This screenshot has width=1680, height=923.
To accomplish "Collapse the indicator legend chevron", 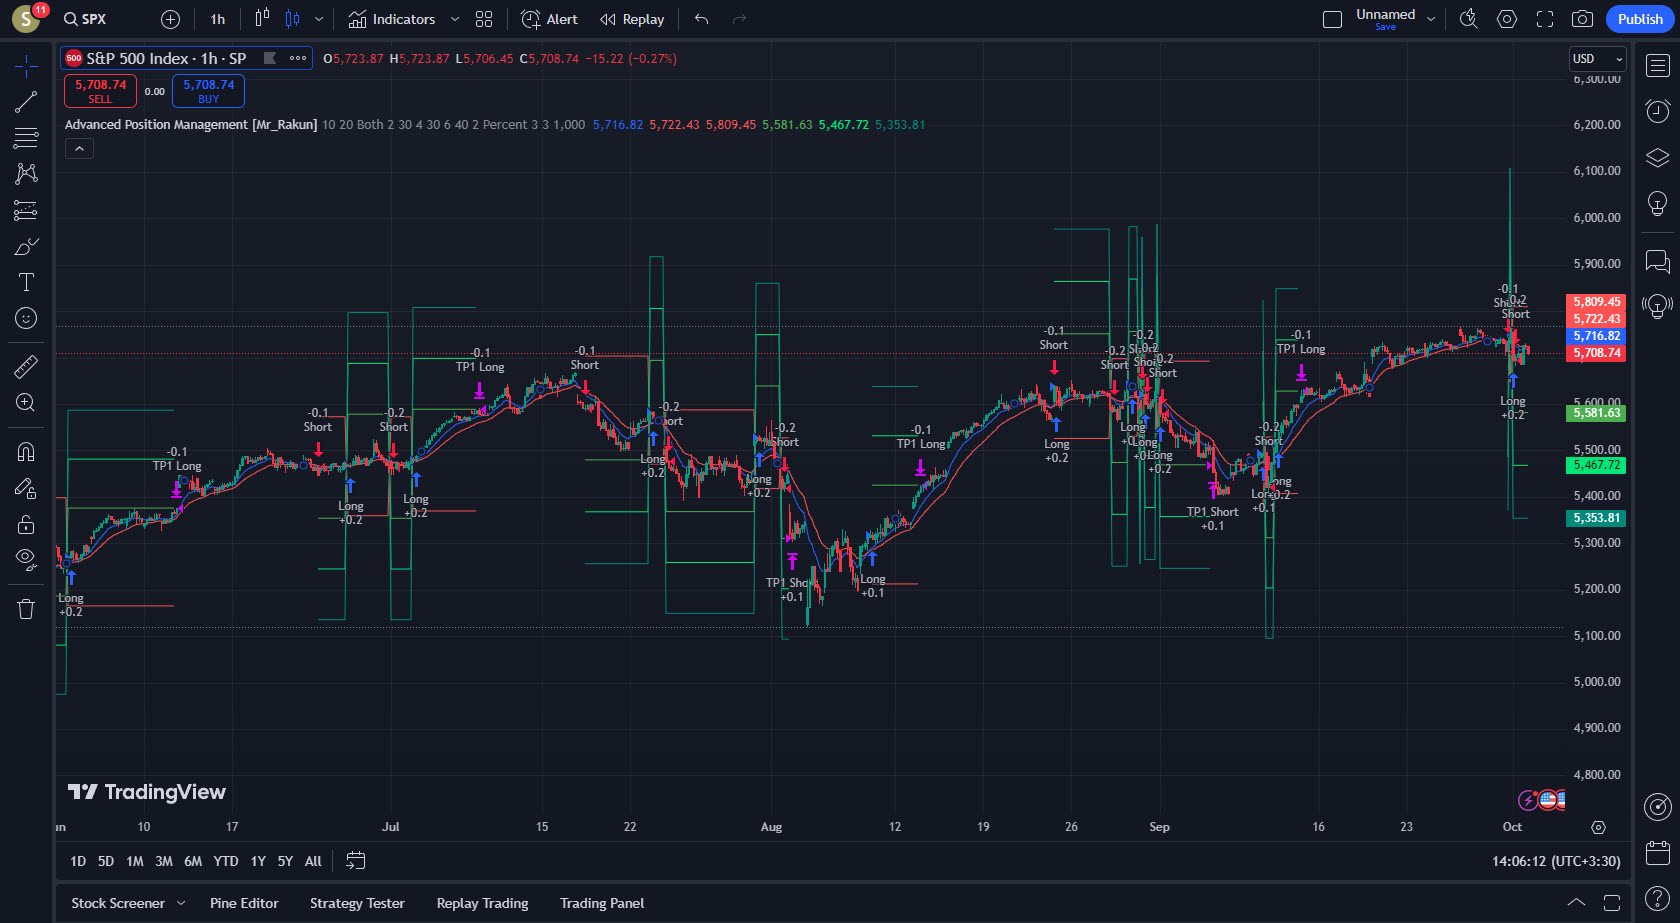I will [x=79, y=149].
